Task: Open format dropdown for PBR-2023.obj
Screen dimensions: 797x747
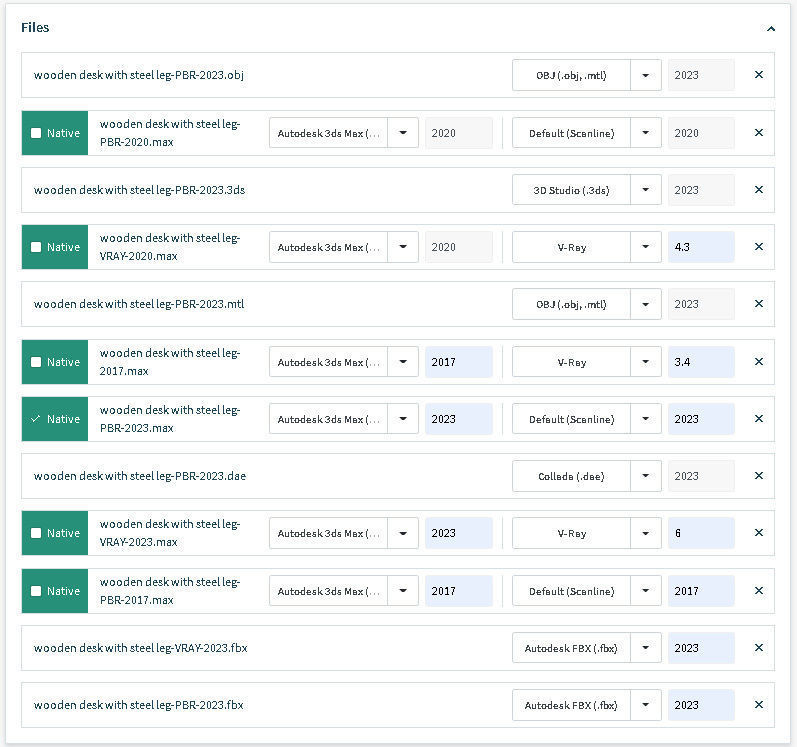Action: point(646,75)
